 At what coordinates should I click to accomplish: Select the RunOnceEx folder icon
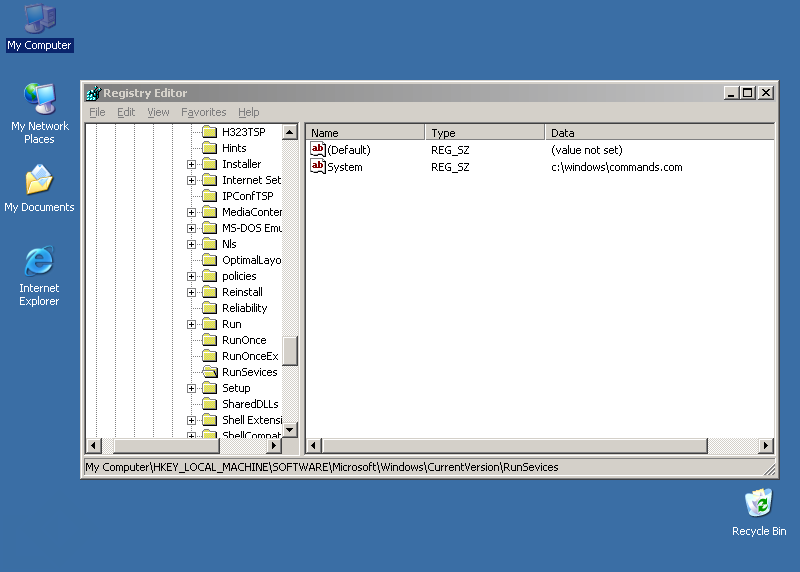pyautogui.click(x=210, y=356)
